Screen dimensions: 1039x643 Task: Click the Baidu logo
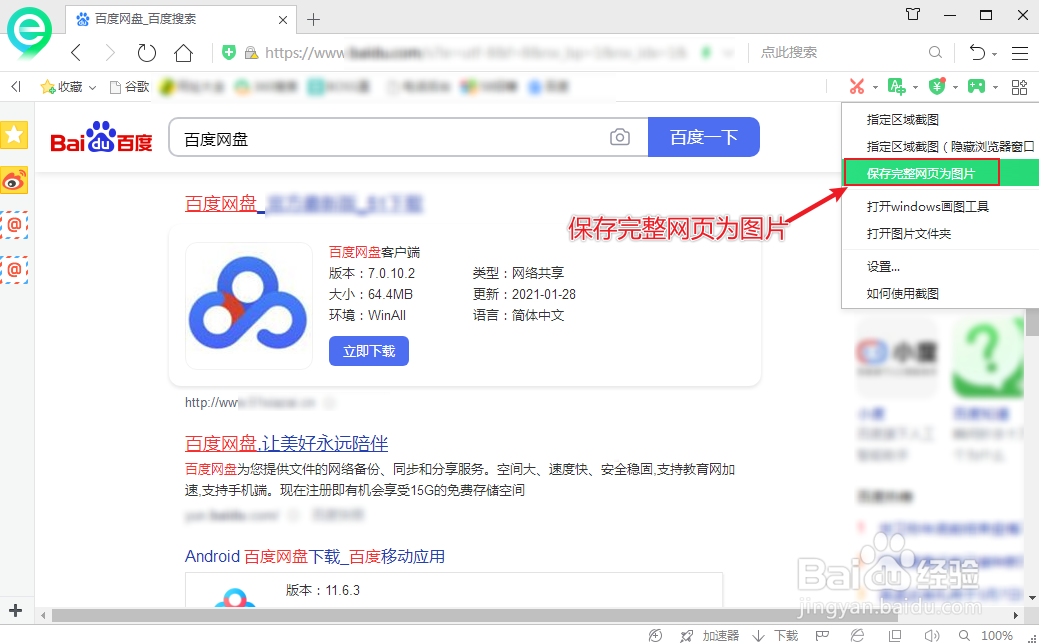[x=102, y=137]
